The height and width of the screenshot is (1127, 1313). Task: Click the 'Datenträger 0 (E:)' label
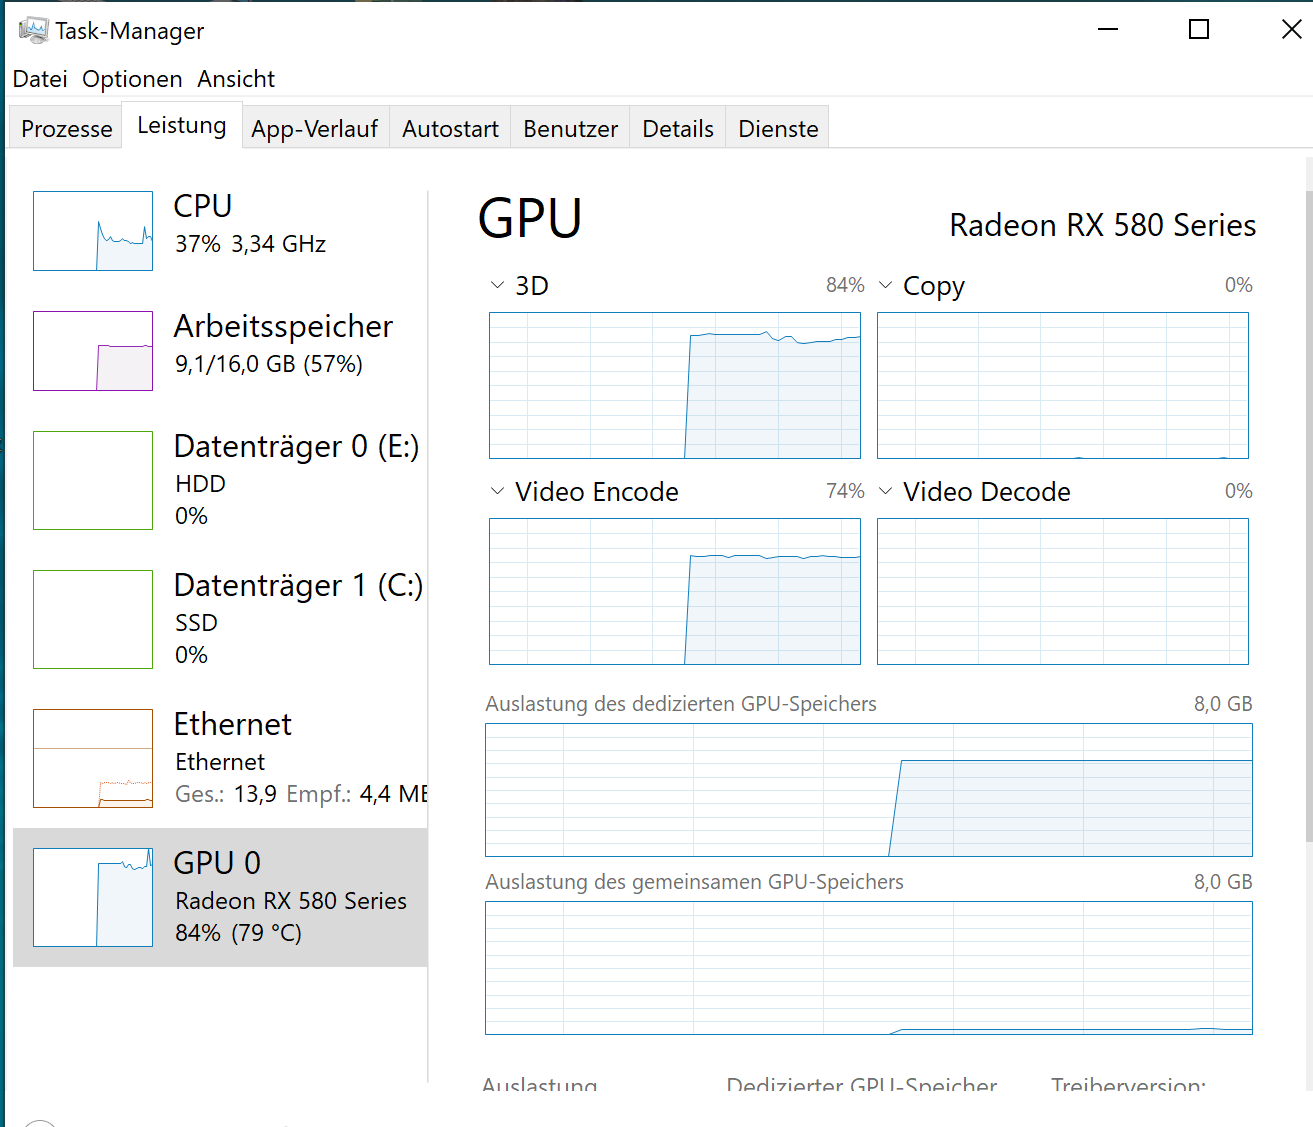tap(296, 446)
